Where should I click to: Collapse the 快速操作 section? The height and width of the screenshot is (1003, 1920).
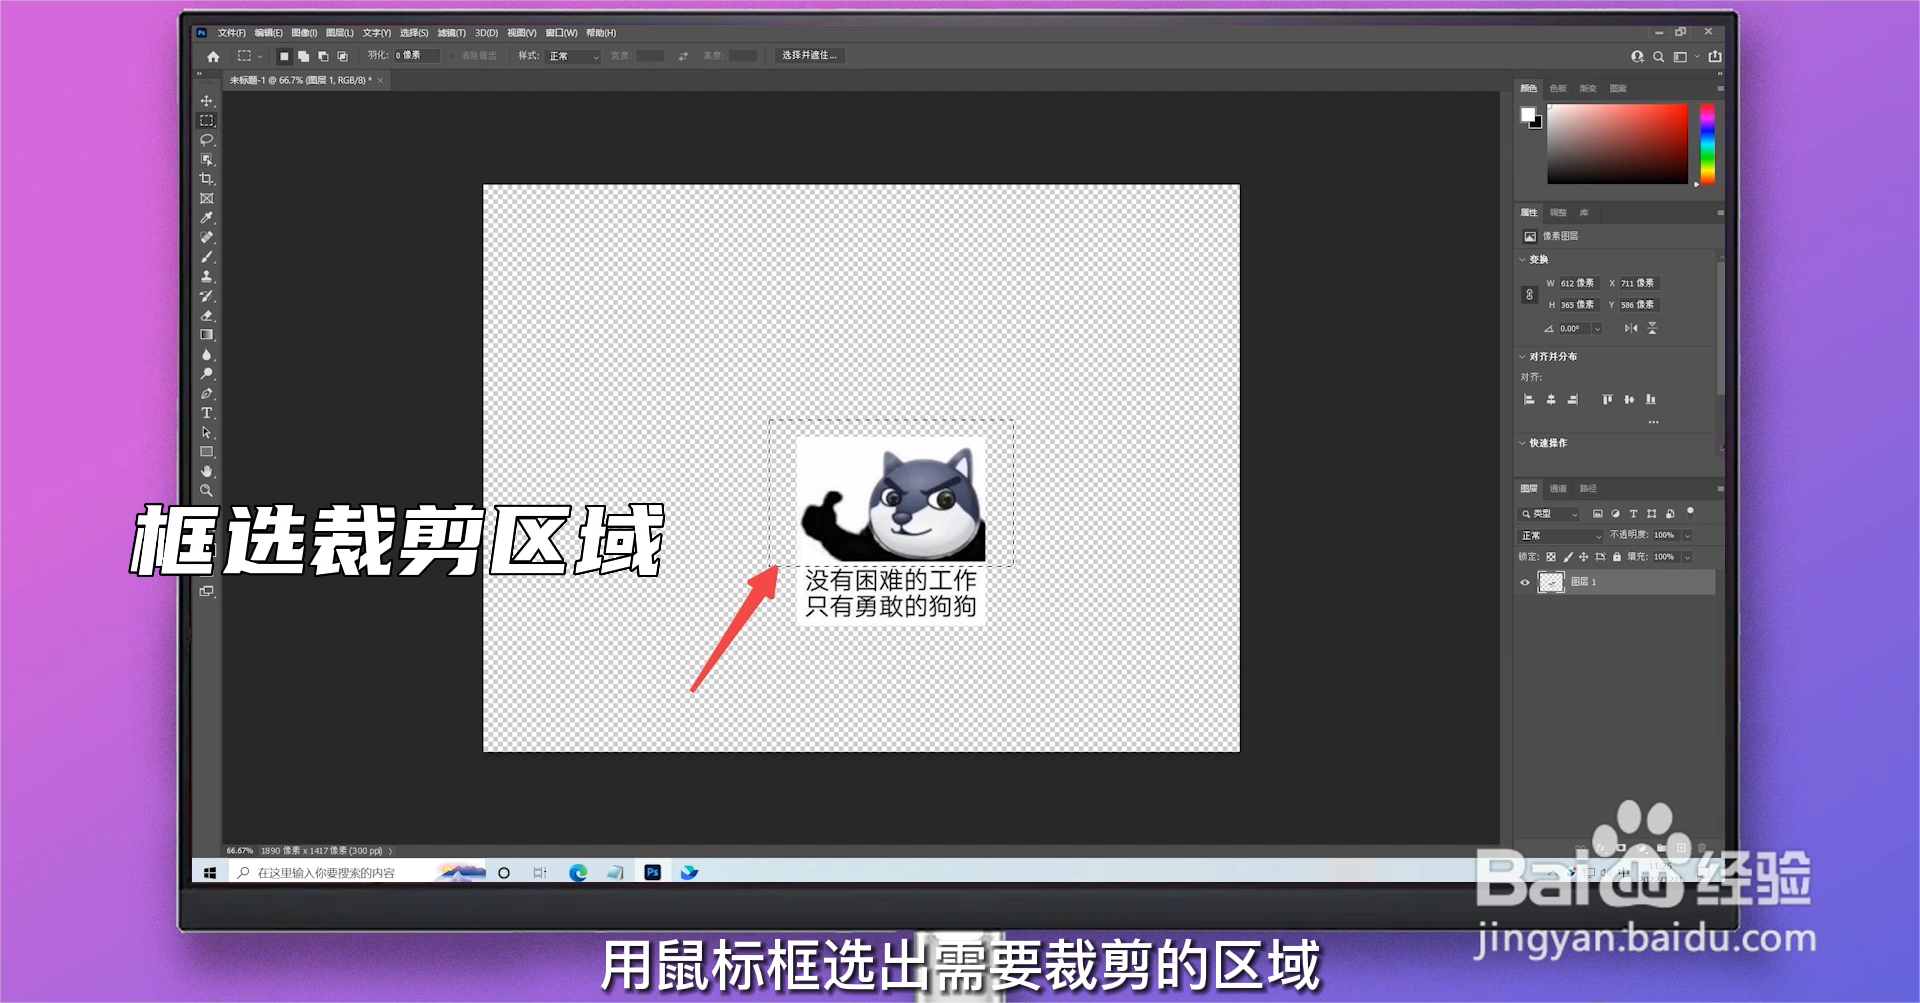click(1523, 443)
